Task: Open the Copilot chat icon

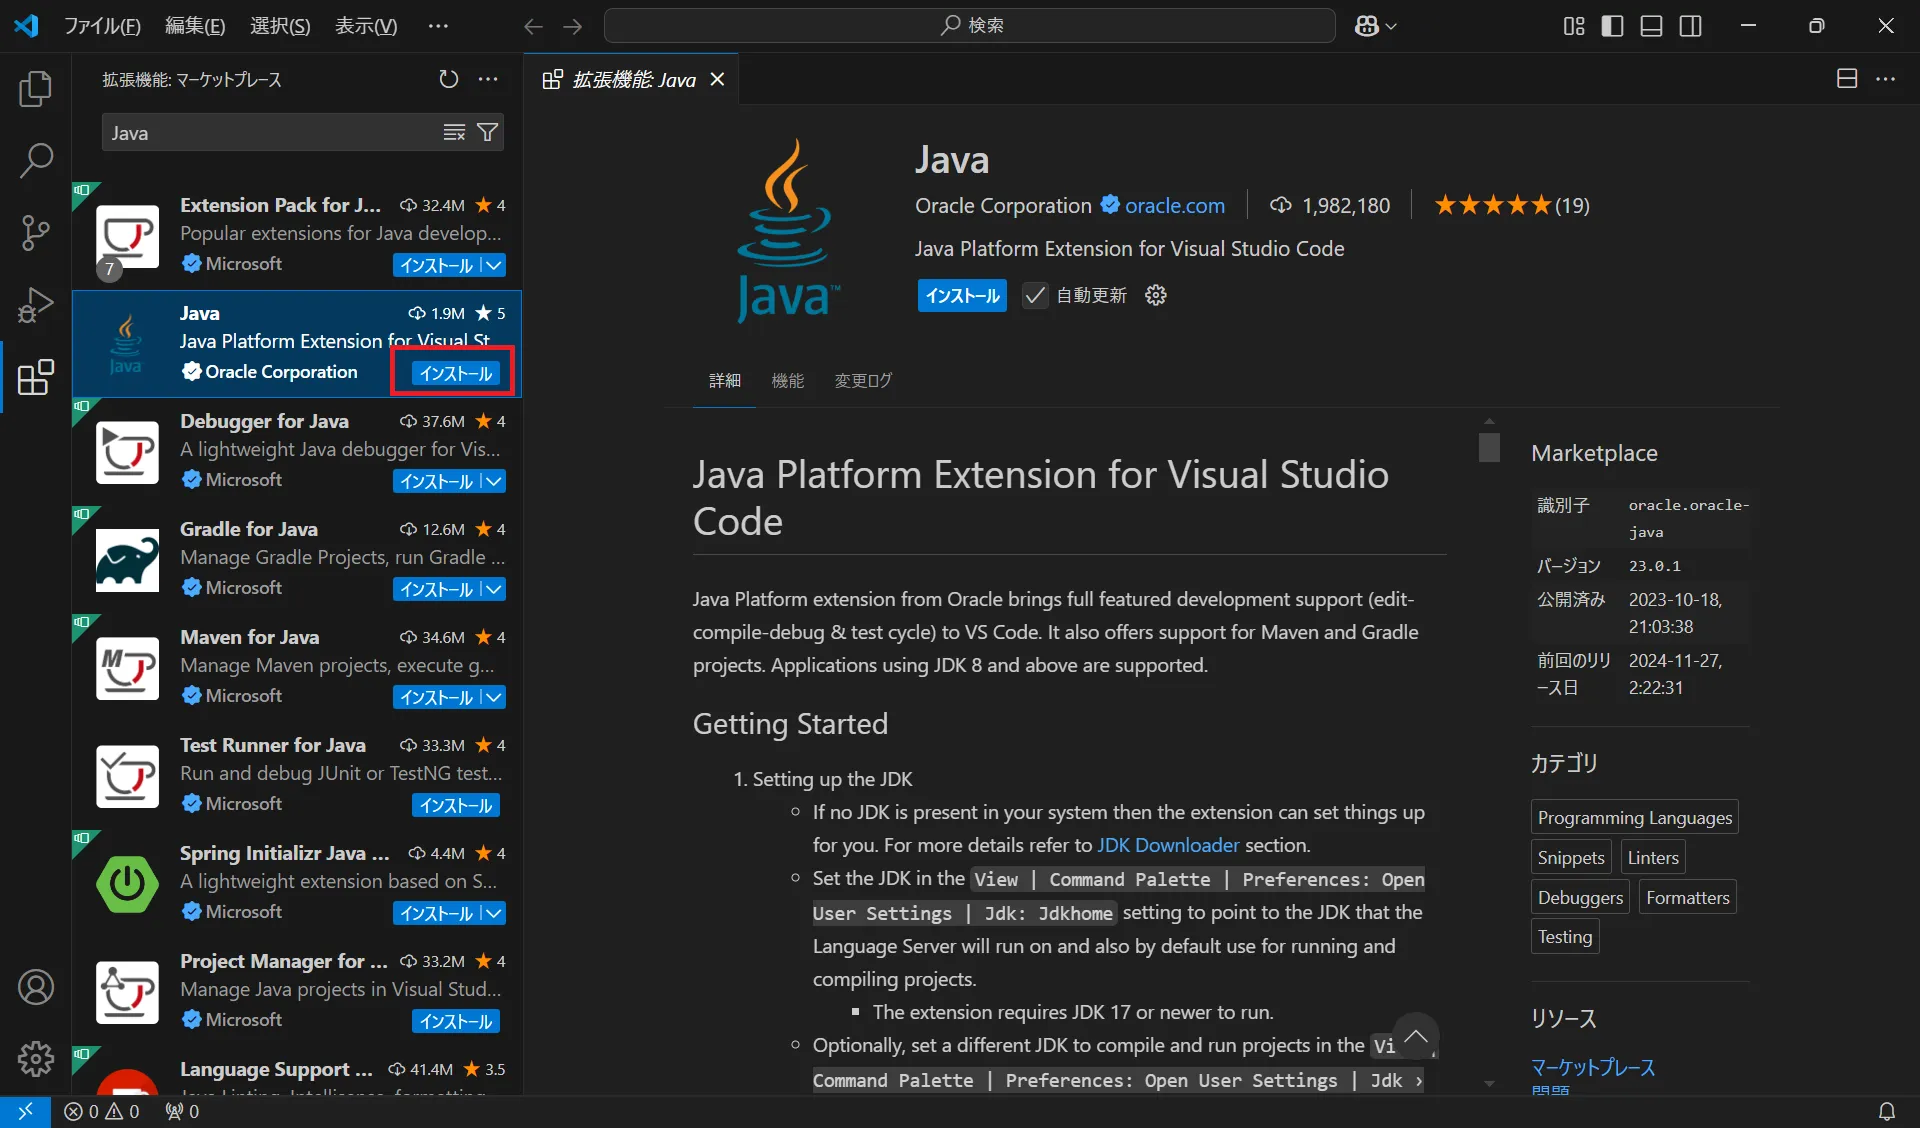Action: click(x=1366, y=26)
